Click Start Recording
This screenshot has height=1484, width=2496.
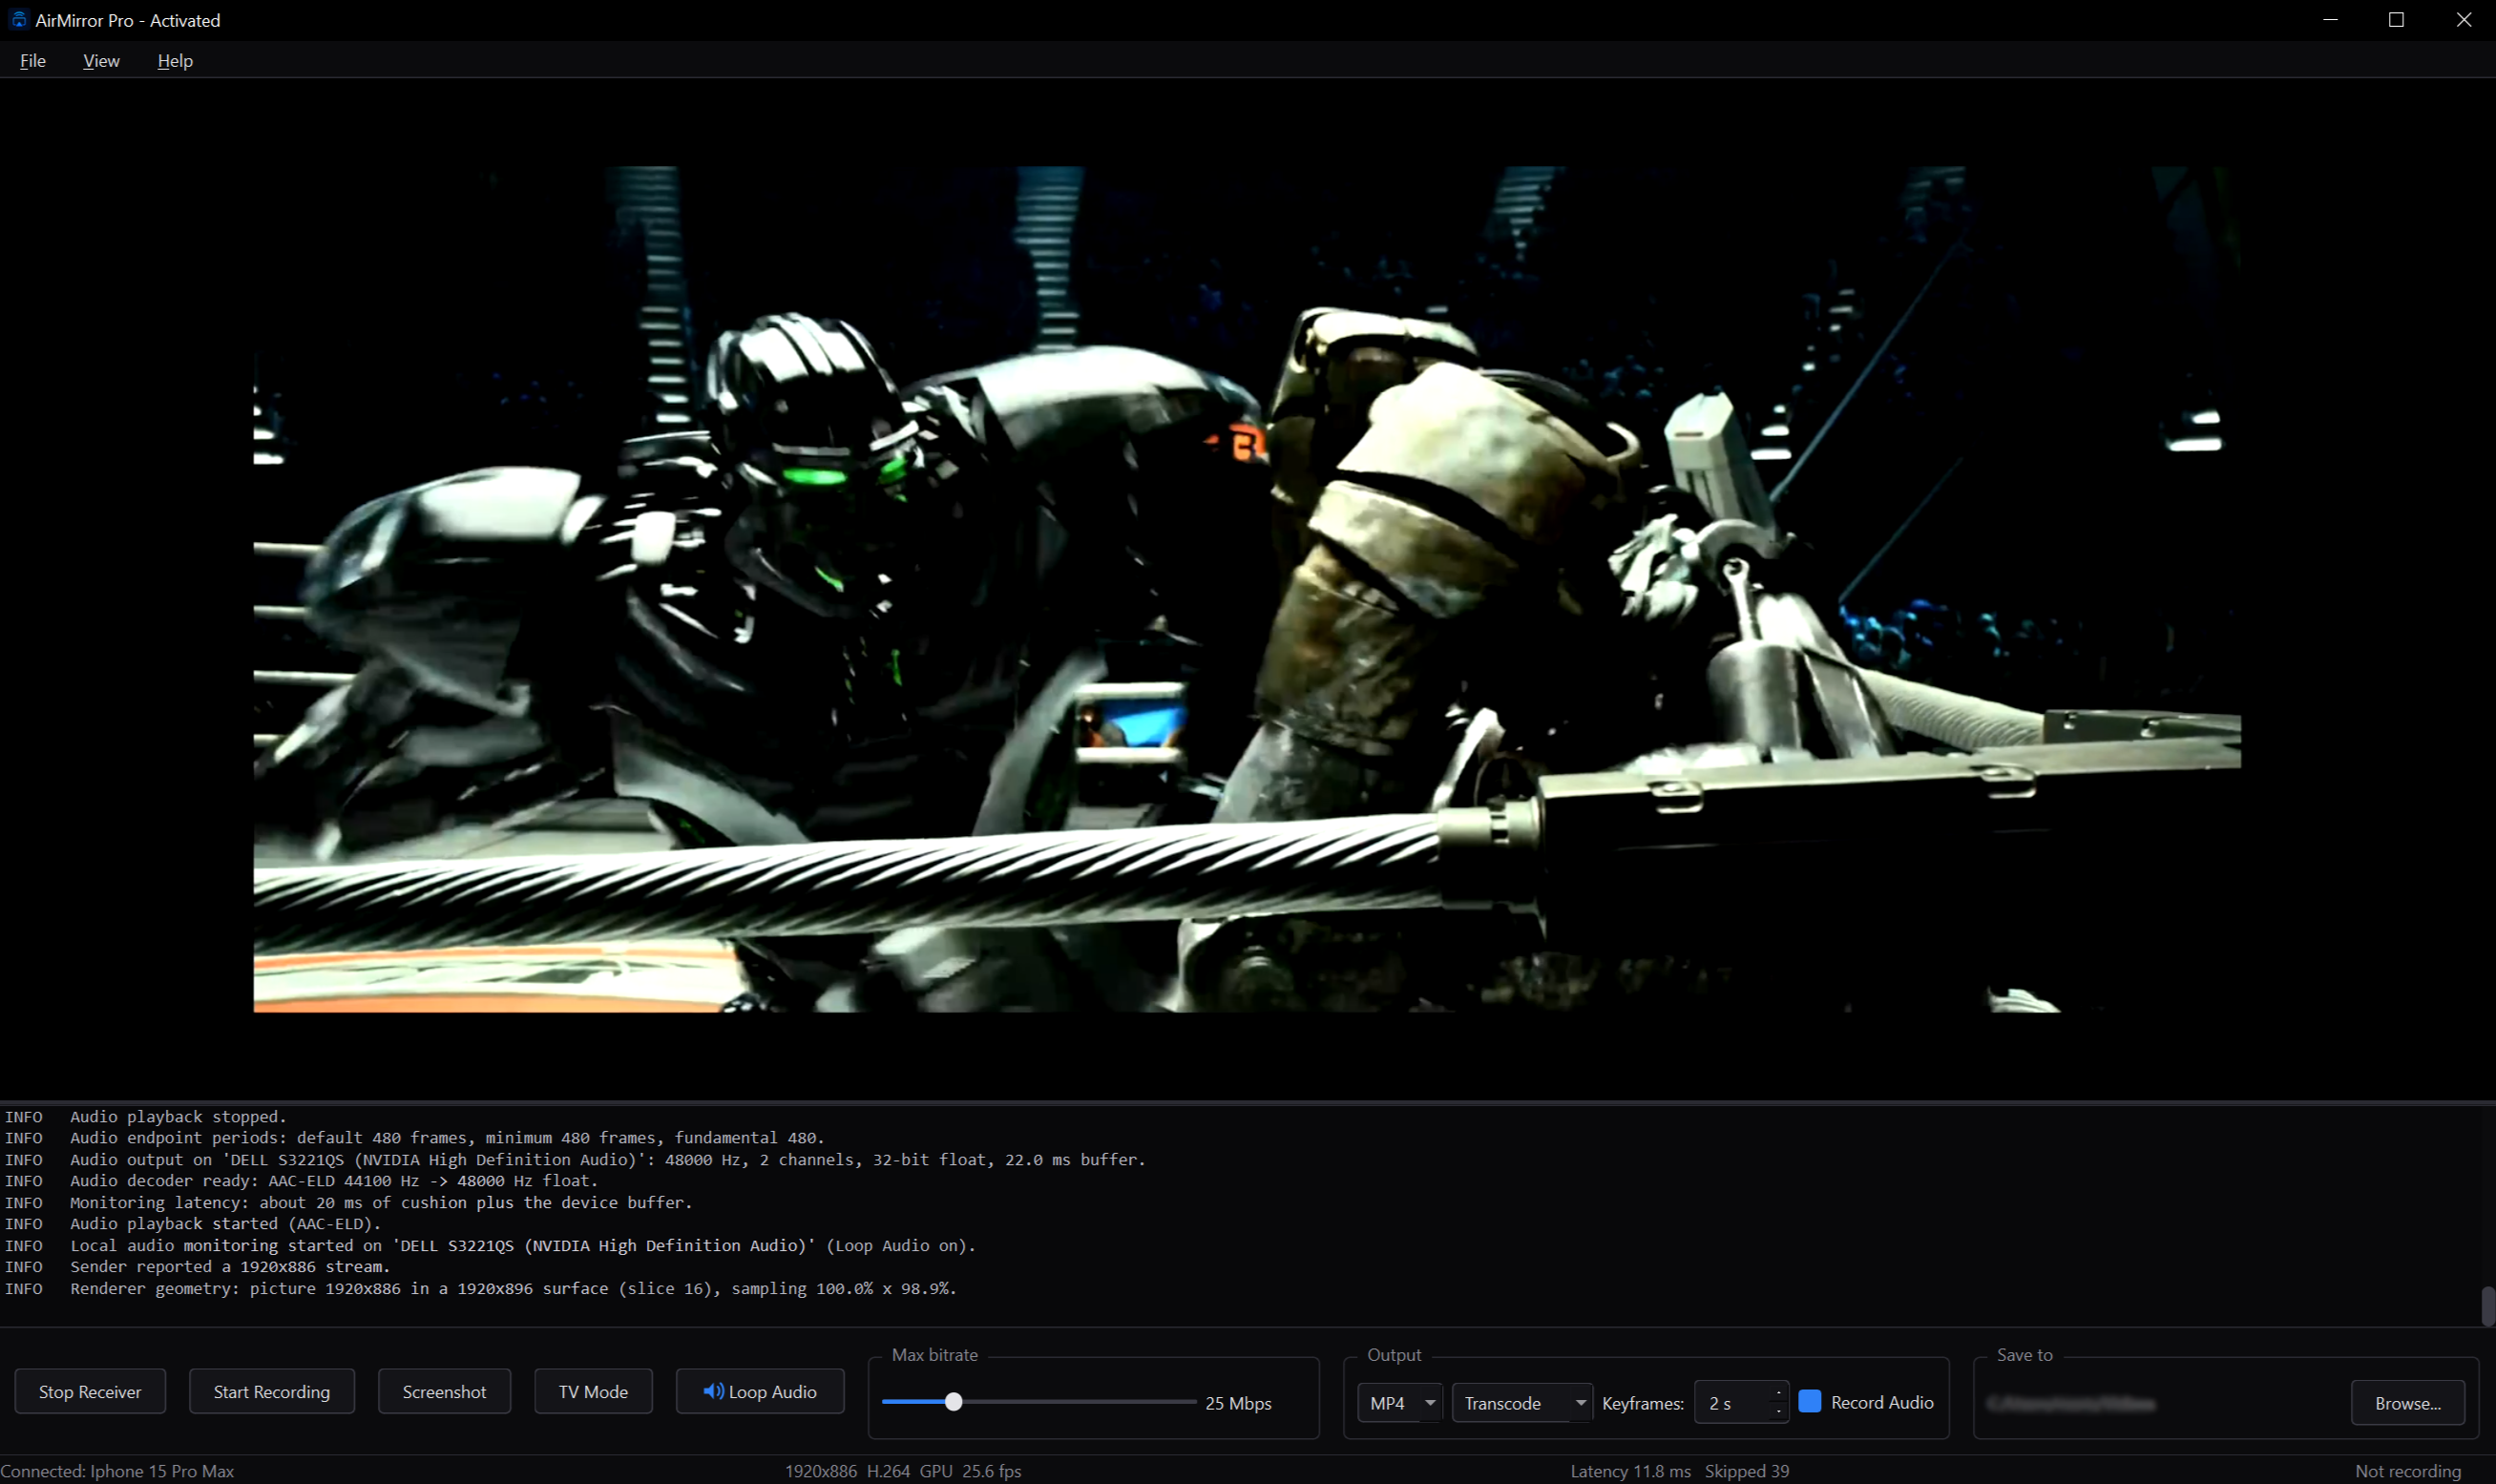tap(272, 1391)
